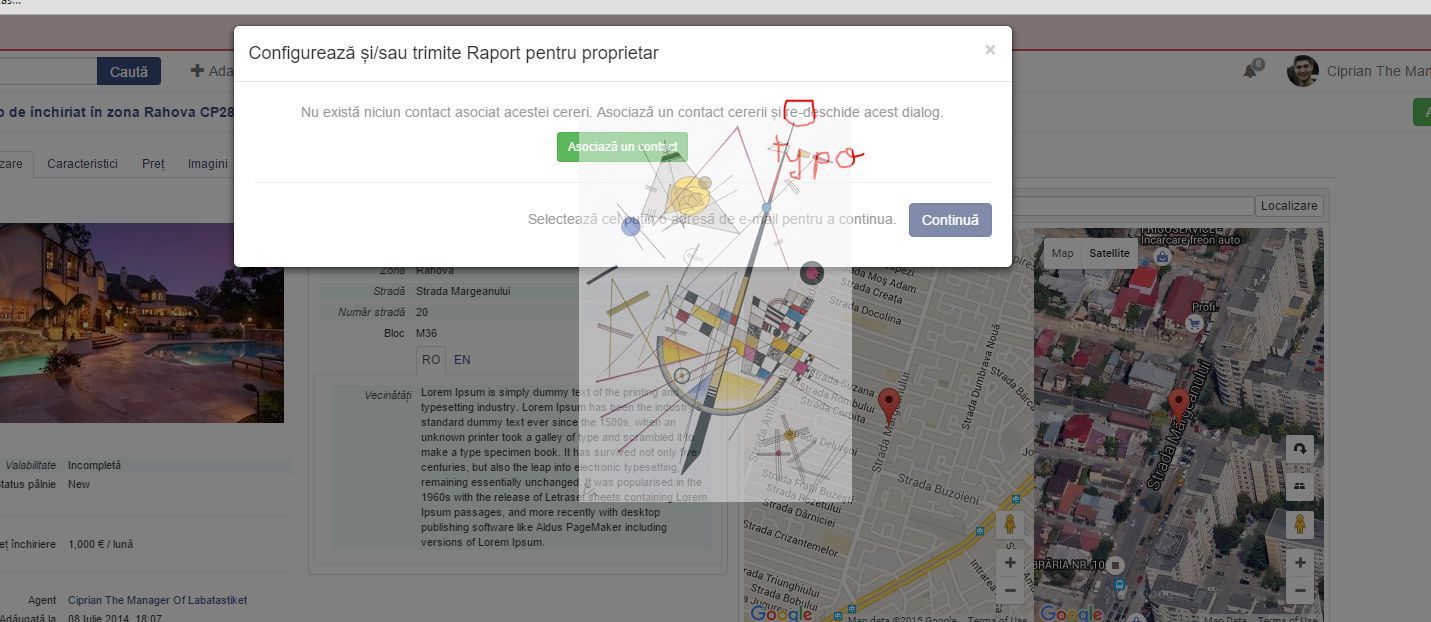Screen dimensions: 1431x622
Task: Switch to the Caracteristici tab
Action: coord(82,164)
